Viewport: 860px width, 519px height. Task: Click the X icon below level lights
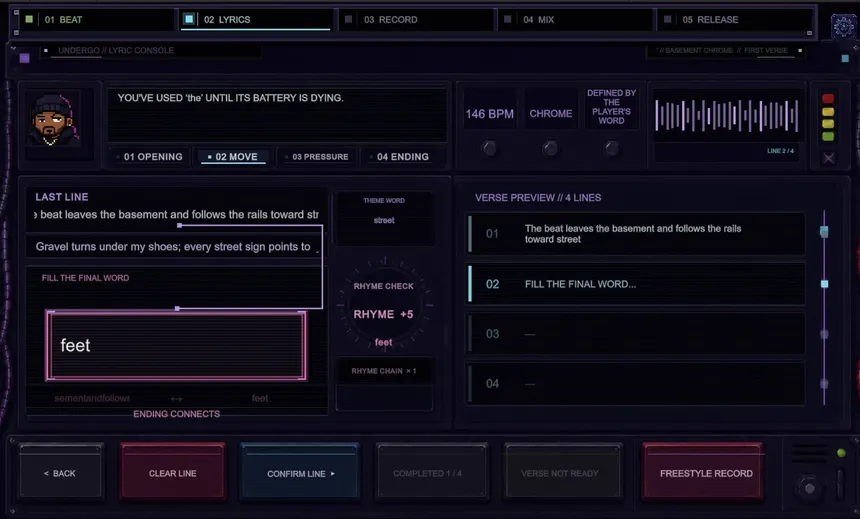[829, 159]
